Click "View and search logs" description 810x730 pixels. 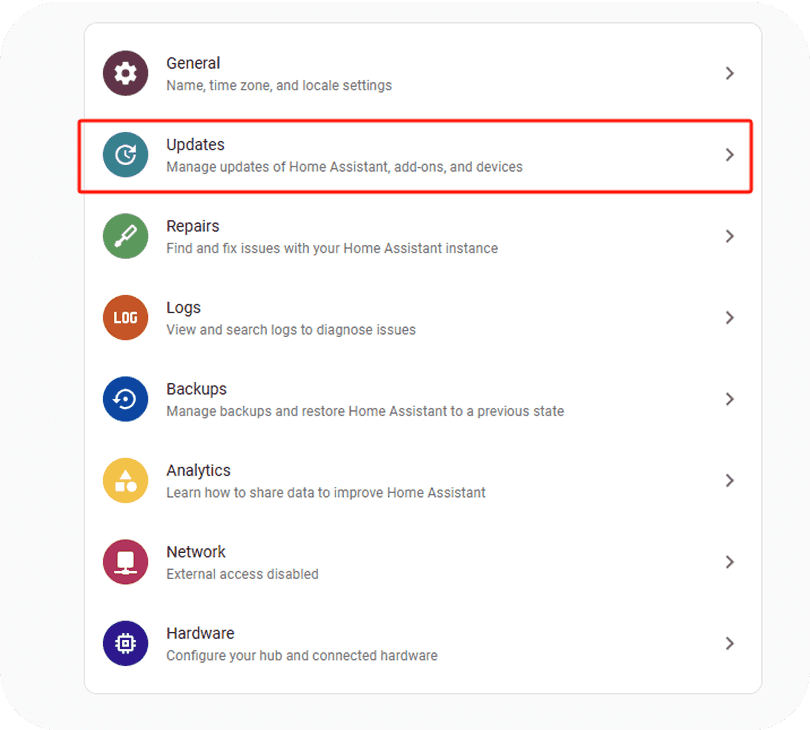pyautogui.click(x=290, y=330)
